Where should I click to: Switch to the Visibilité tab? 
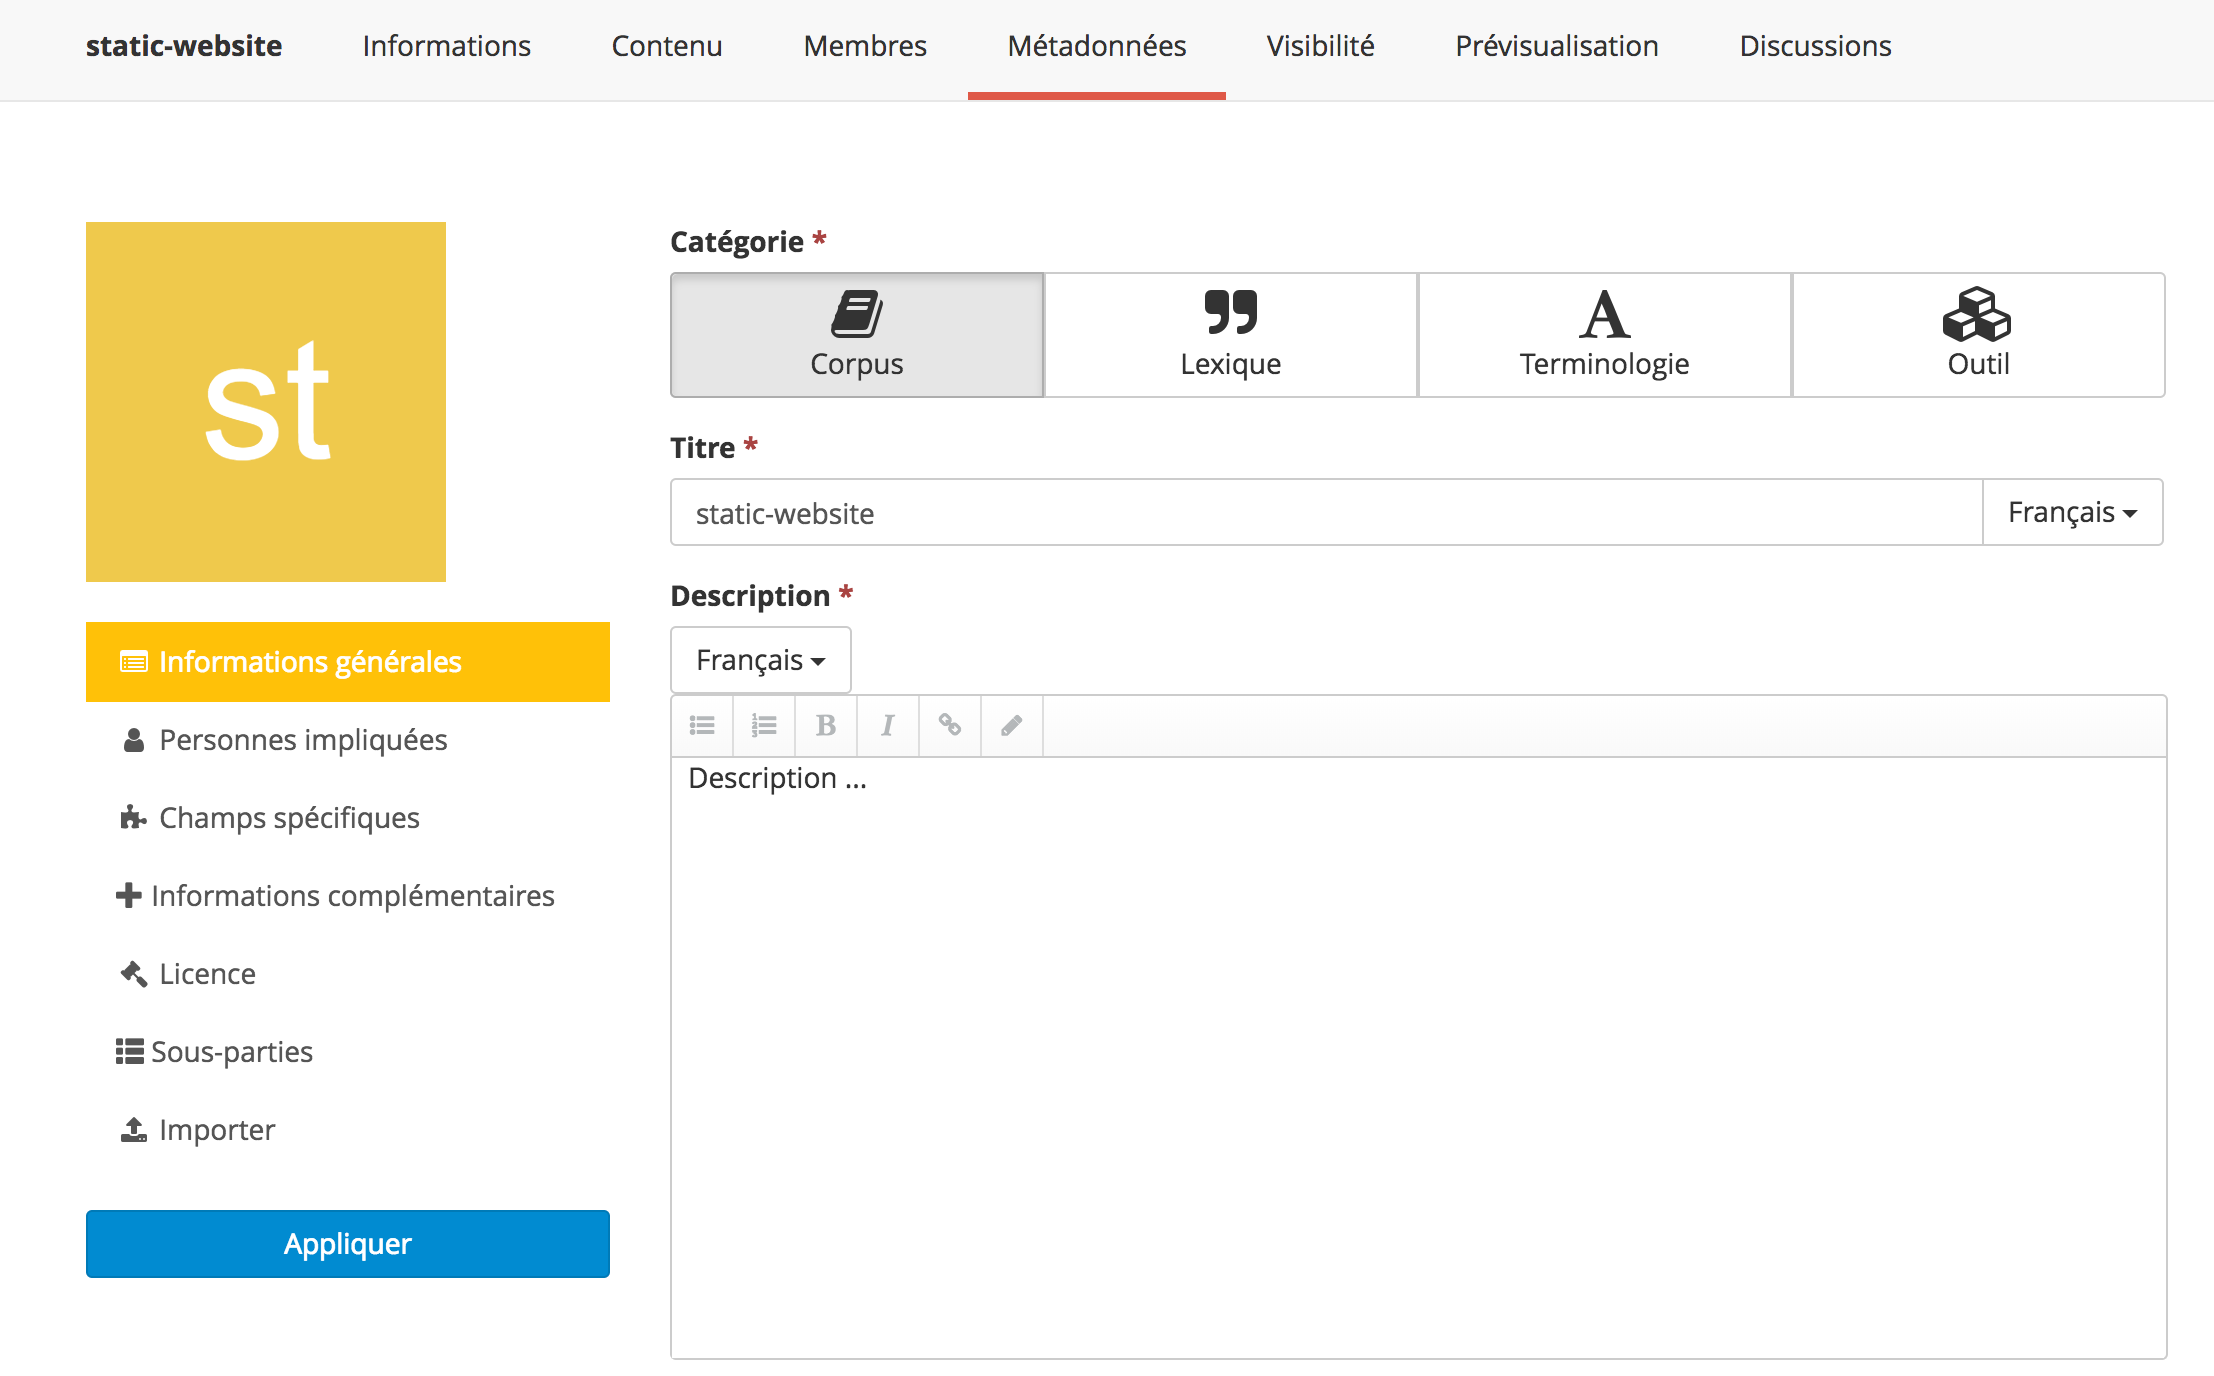[x=1320, y=46]
